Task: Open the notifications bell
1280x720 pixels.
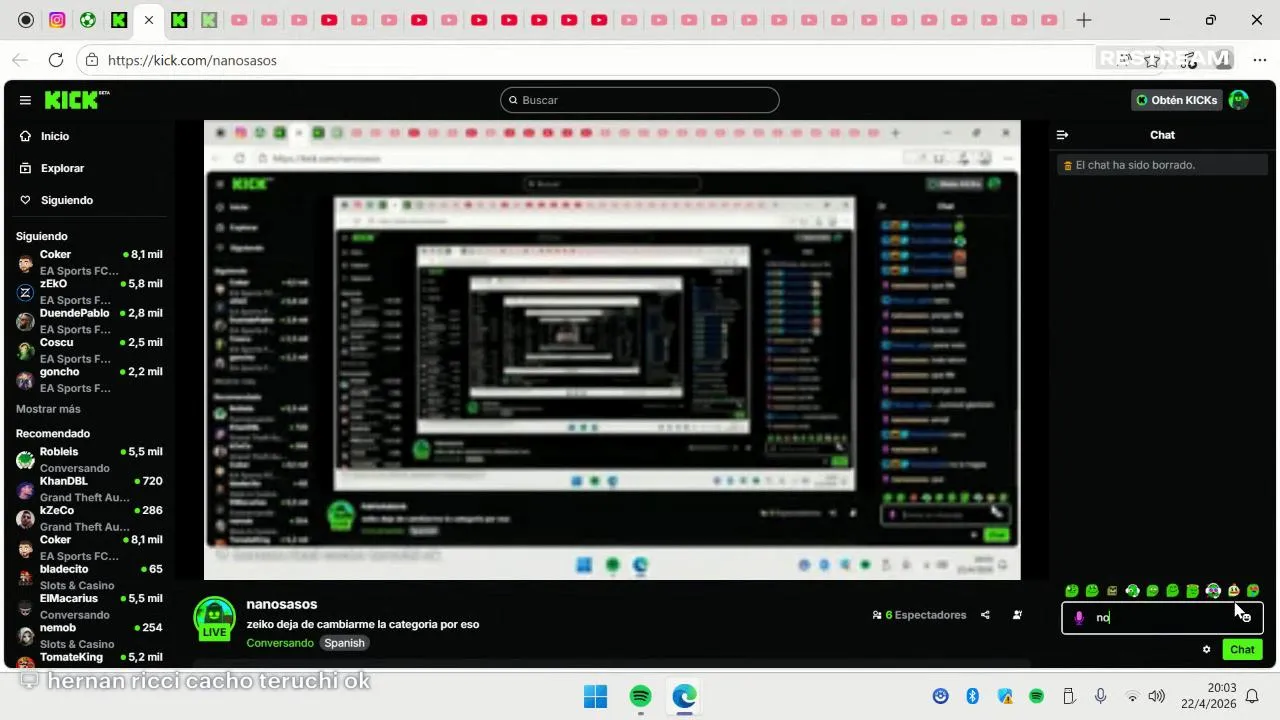Action: coord(1252,696)
